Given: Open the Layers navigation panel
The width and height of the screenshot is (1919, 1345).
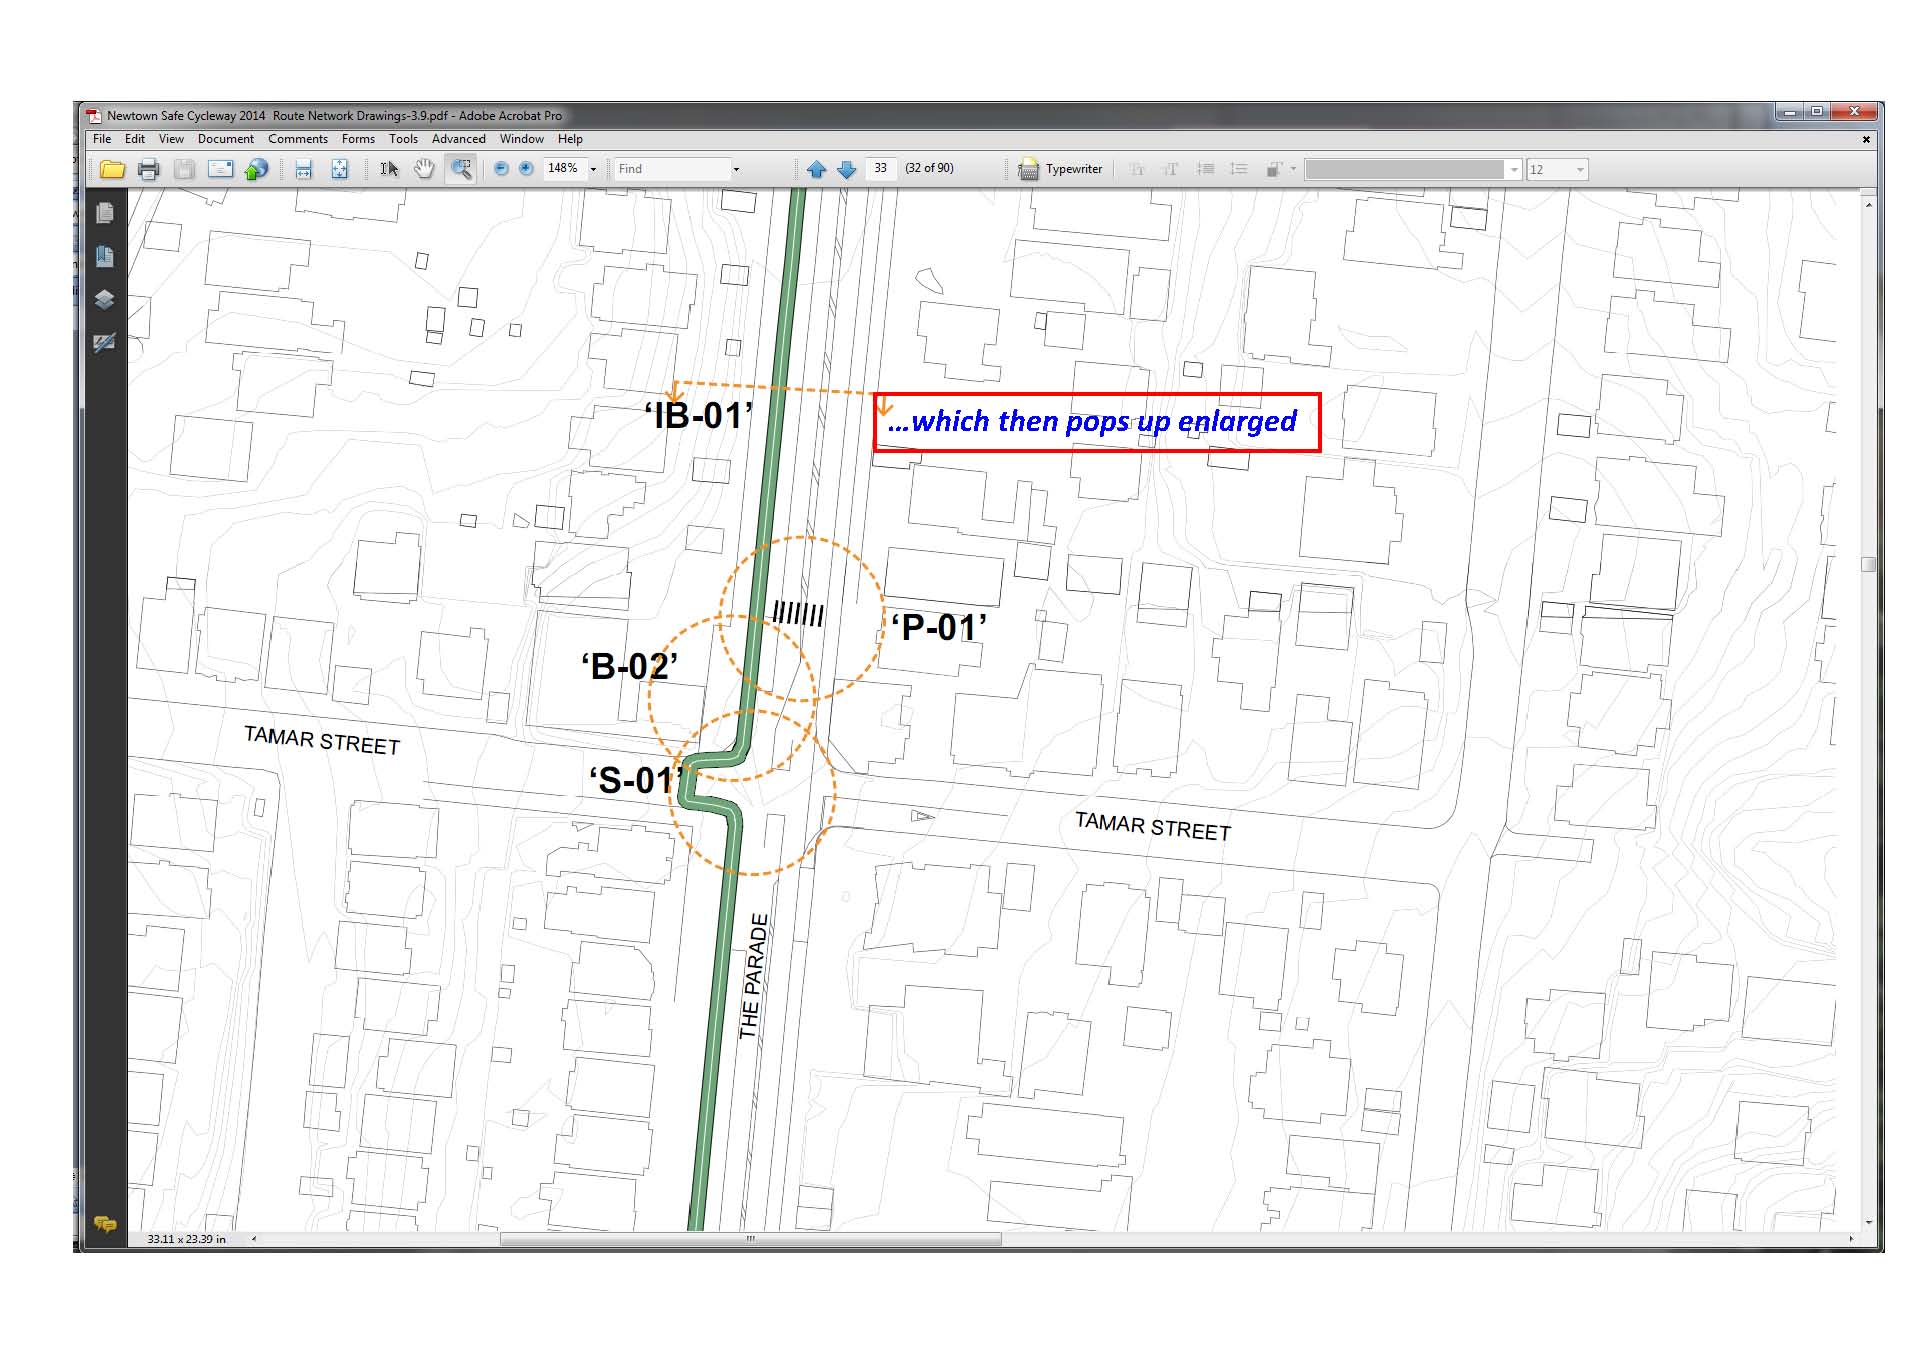Looking at the screenshot, I should (104, 299).
